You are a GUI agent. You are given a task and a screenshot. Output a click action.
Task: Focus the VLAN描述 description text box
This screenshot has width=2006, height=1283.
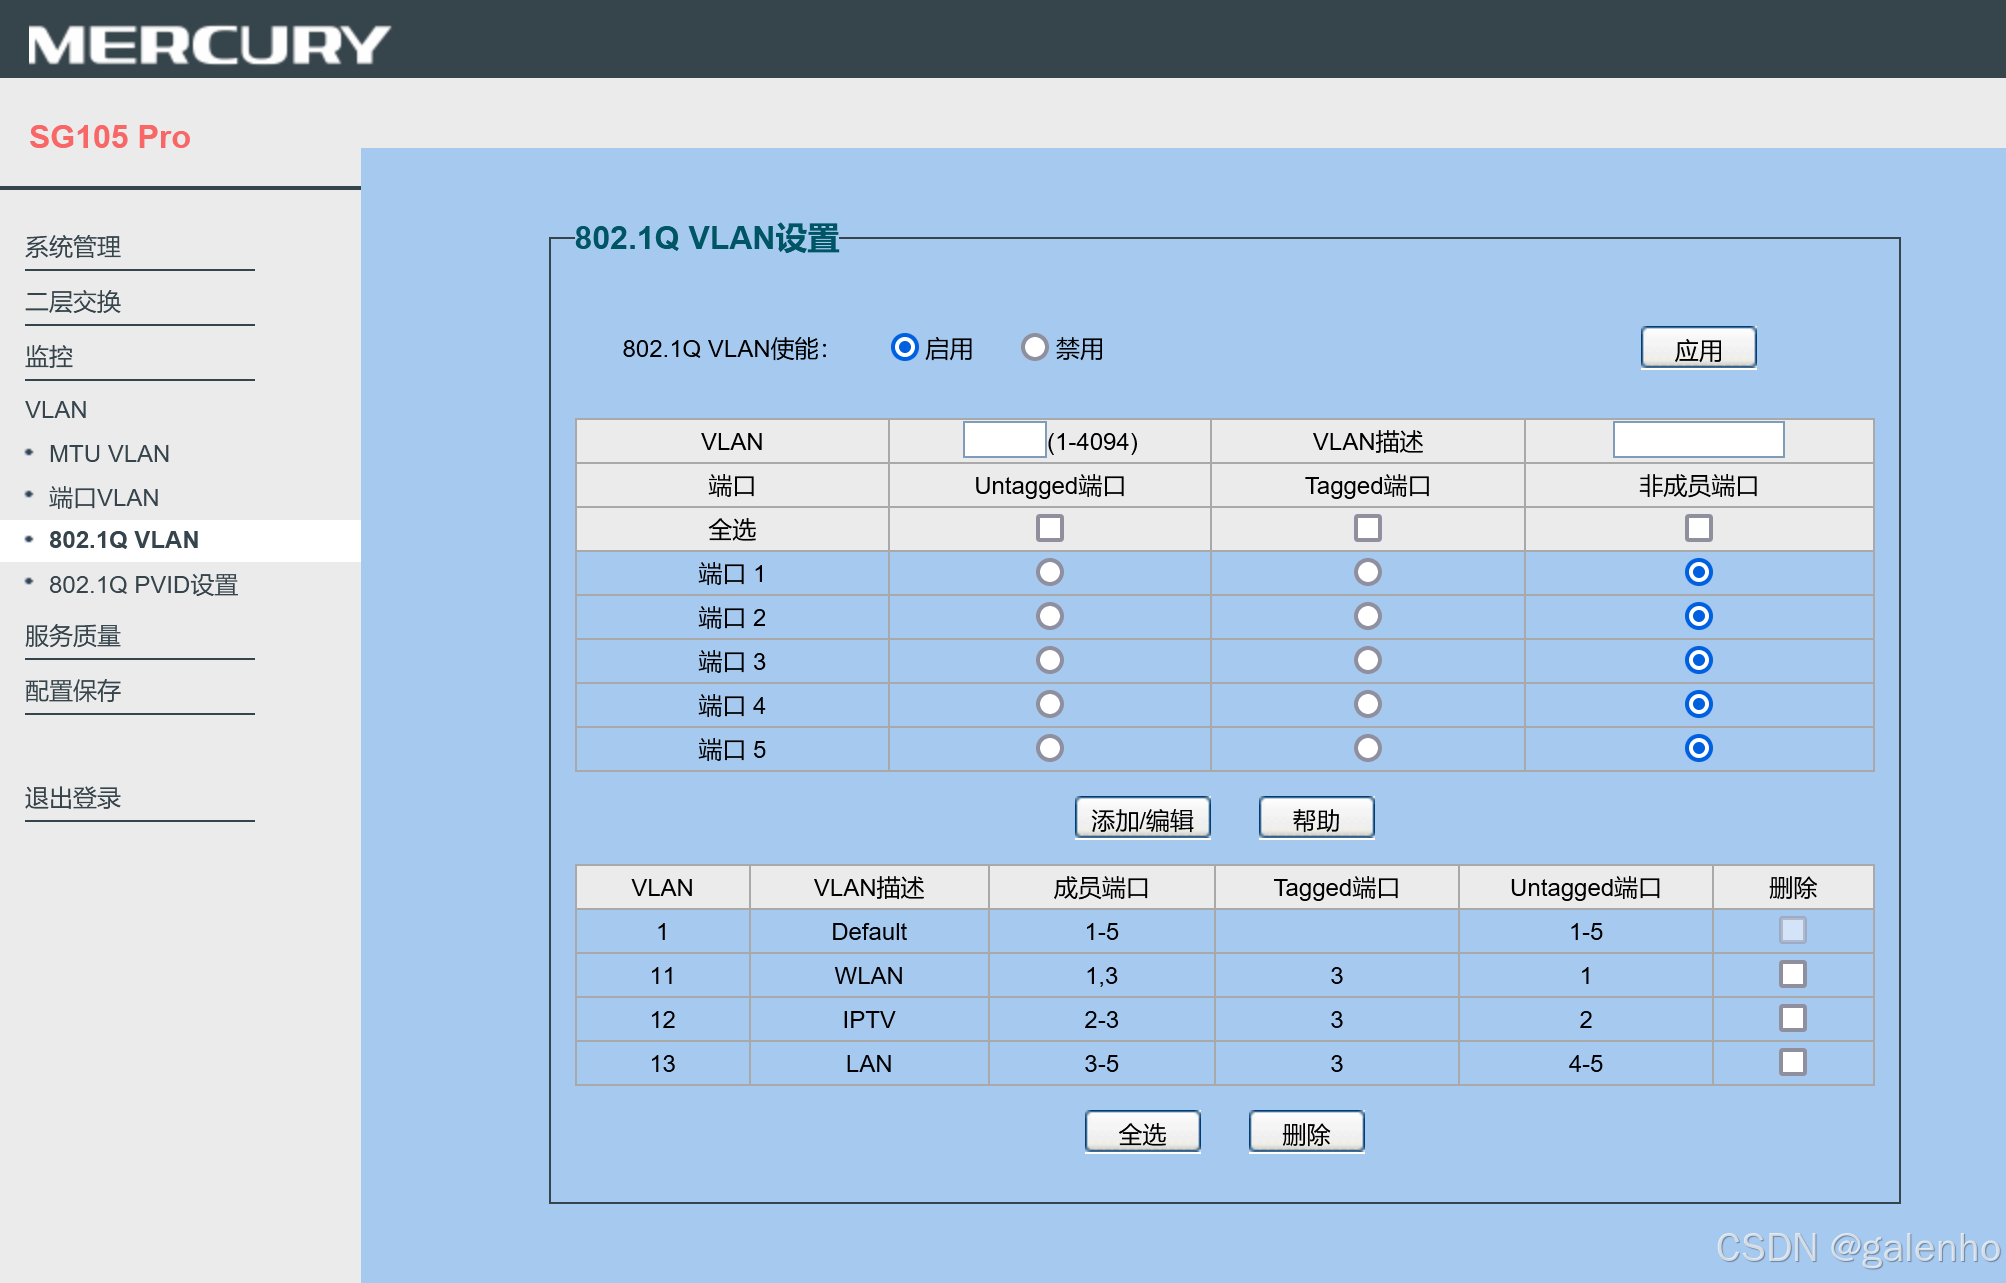pos(1697,440)
